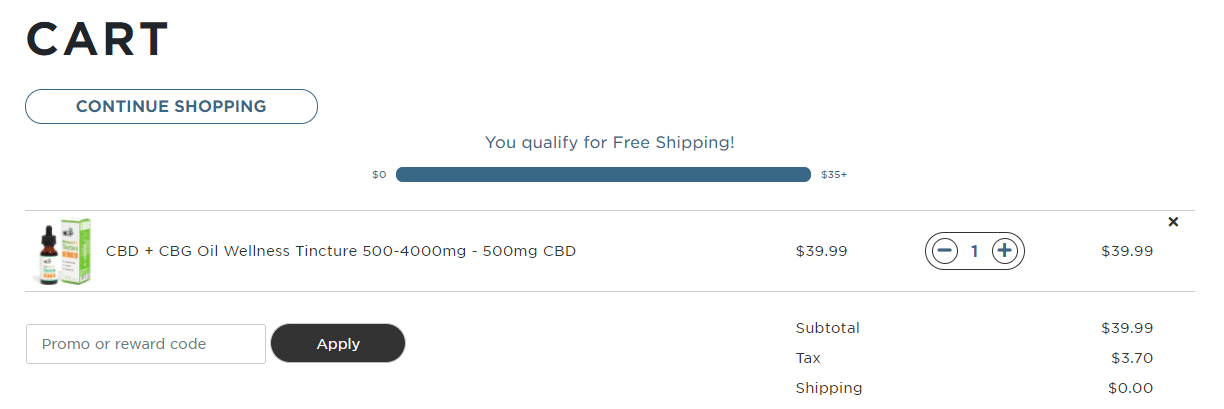Open the CBD tincture product thumbnail
Image resolution: width=1224 pixels, height=409 pixels.
60,252
